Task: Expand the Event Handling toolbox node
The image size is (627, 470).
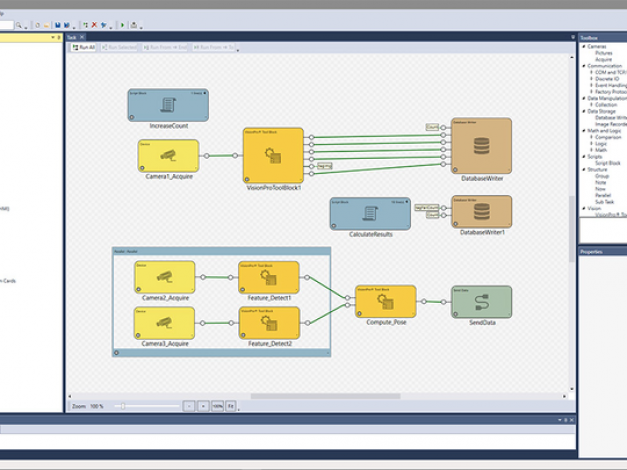Action: click(592, 86)
